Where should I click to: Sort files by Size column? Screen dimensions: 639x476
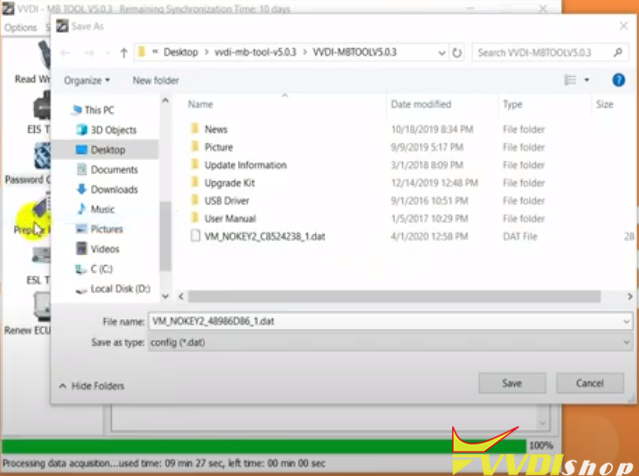tap(605, 104)
